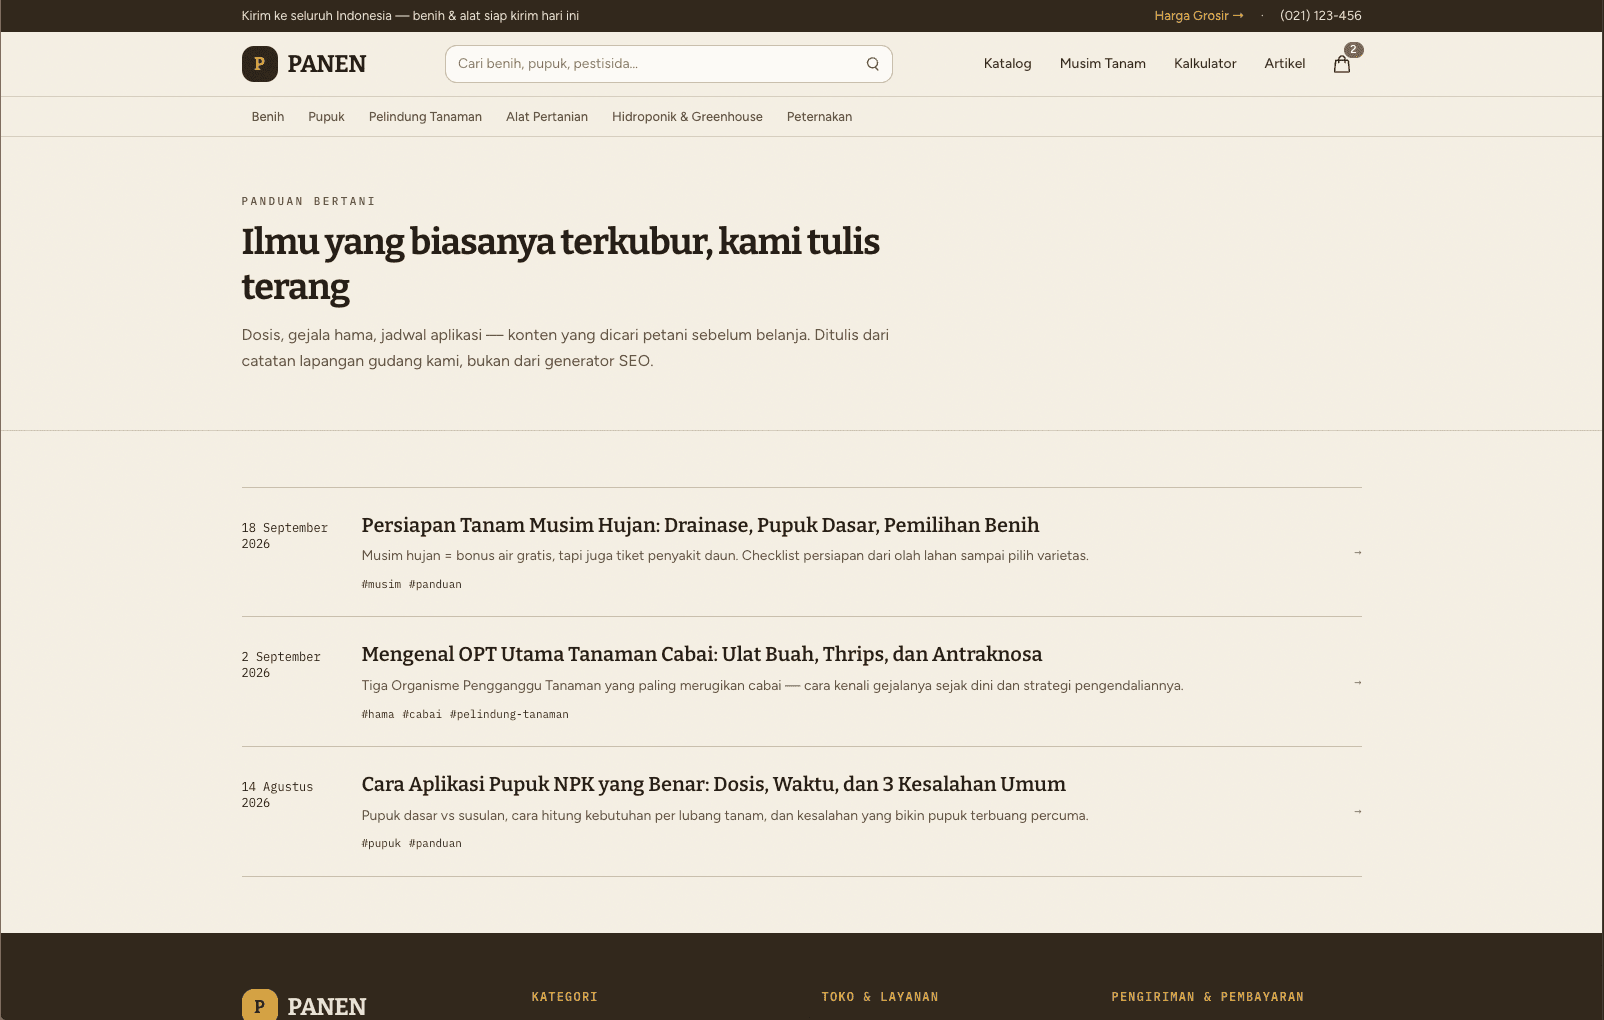Click the footer TOKO & LAYANAN heading
The height and width of the screenshot is (1020, 1604).
880,997
